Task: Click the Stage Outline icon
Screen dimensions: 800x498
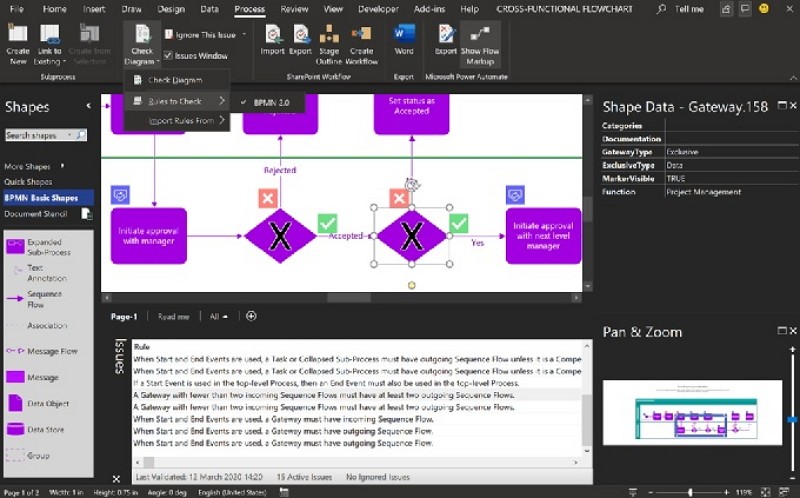Action: pyautogui.click(x=329, y=35)
